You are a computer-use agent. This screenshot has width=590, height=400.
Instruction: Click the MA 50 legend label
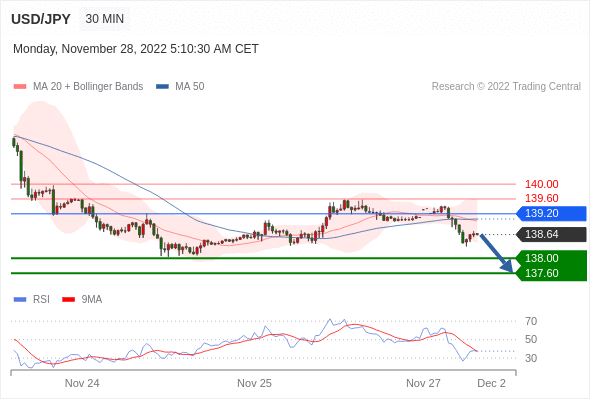click(x=190, y=87)
